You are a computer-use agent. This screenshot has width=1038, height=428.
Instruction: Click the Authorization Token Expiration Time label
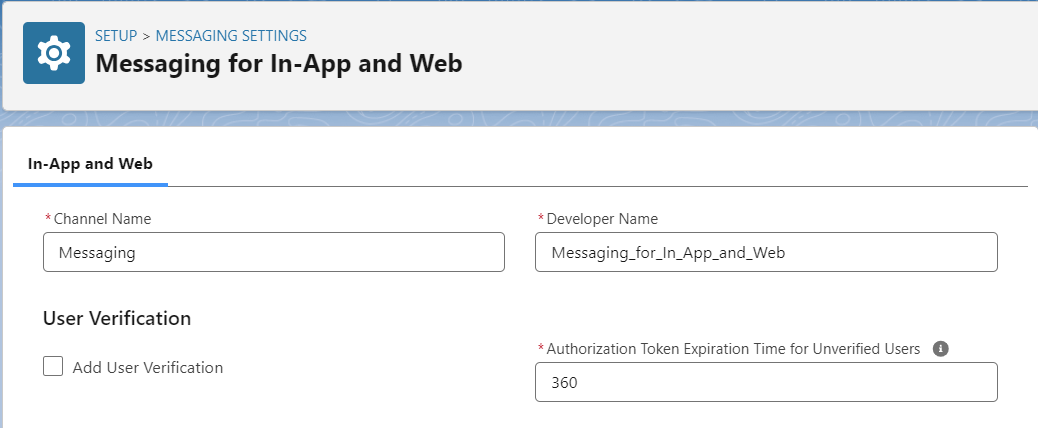[x=733, y=349]
